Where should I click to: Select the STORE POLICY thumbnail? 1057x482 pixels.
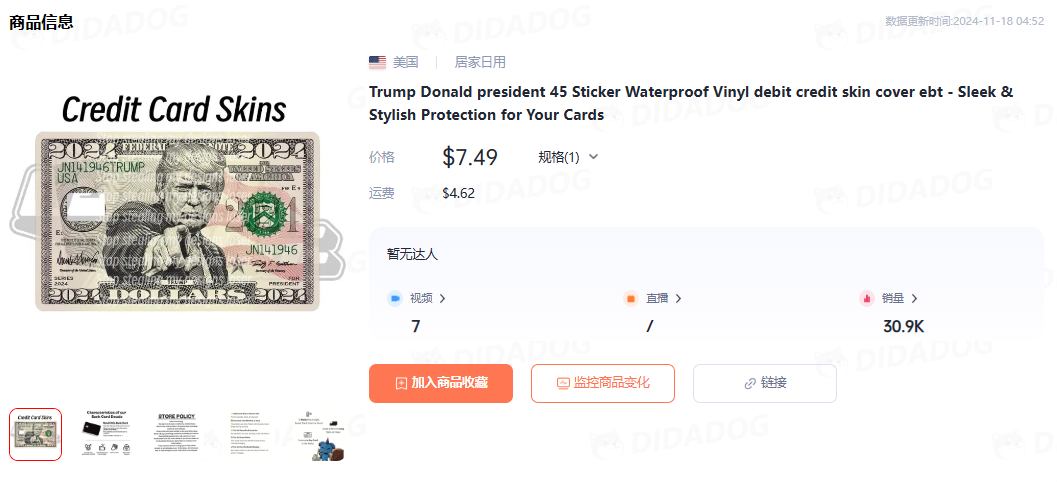[x=177, y=434]
